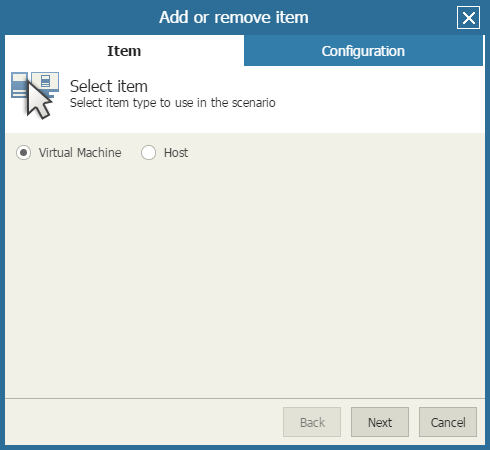This screenshot has height=450, width=490.
Task: Close the dialog with the X icon
Action: tap(468, 18)
